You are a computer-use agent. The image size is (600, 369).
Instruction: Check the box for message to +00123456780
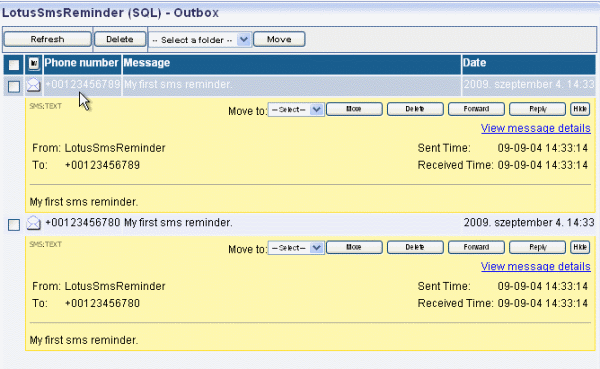pyautogui.click(x=14, y=225)
